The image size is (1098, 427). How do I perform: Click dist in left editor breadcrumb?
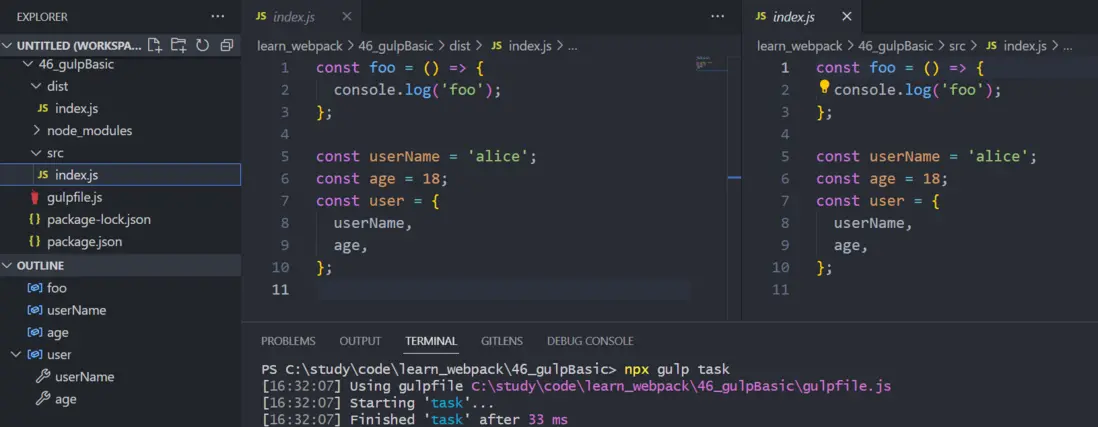(x=460, y=46)
